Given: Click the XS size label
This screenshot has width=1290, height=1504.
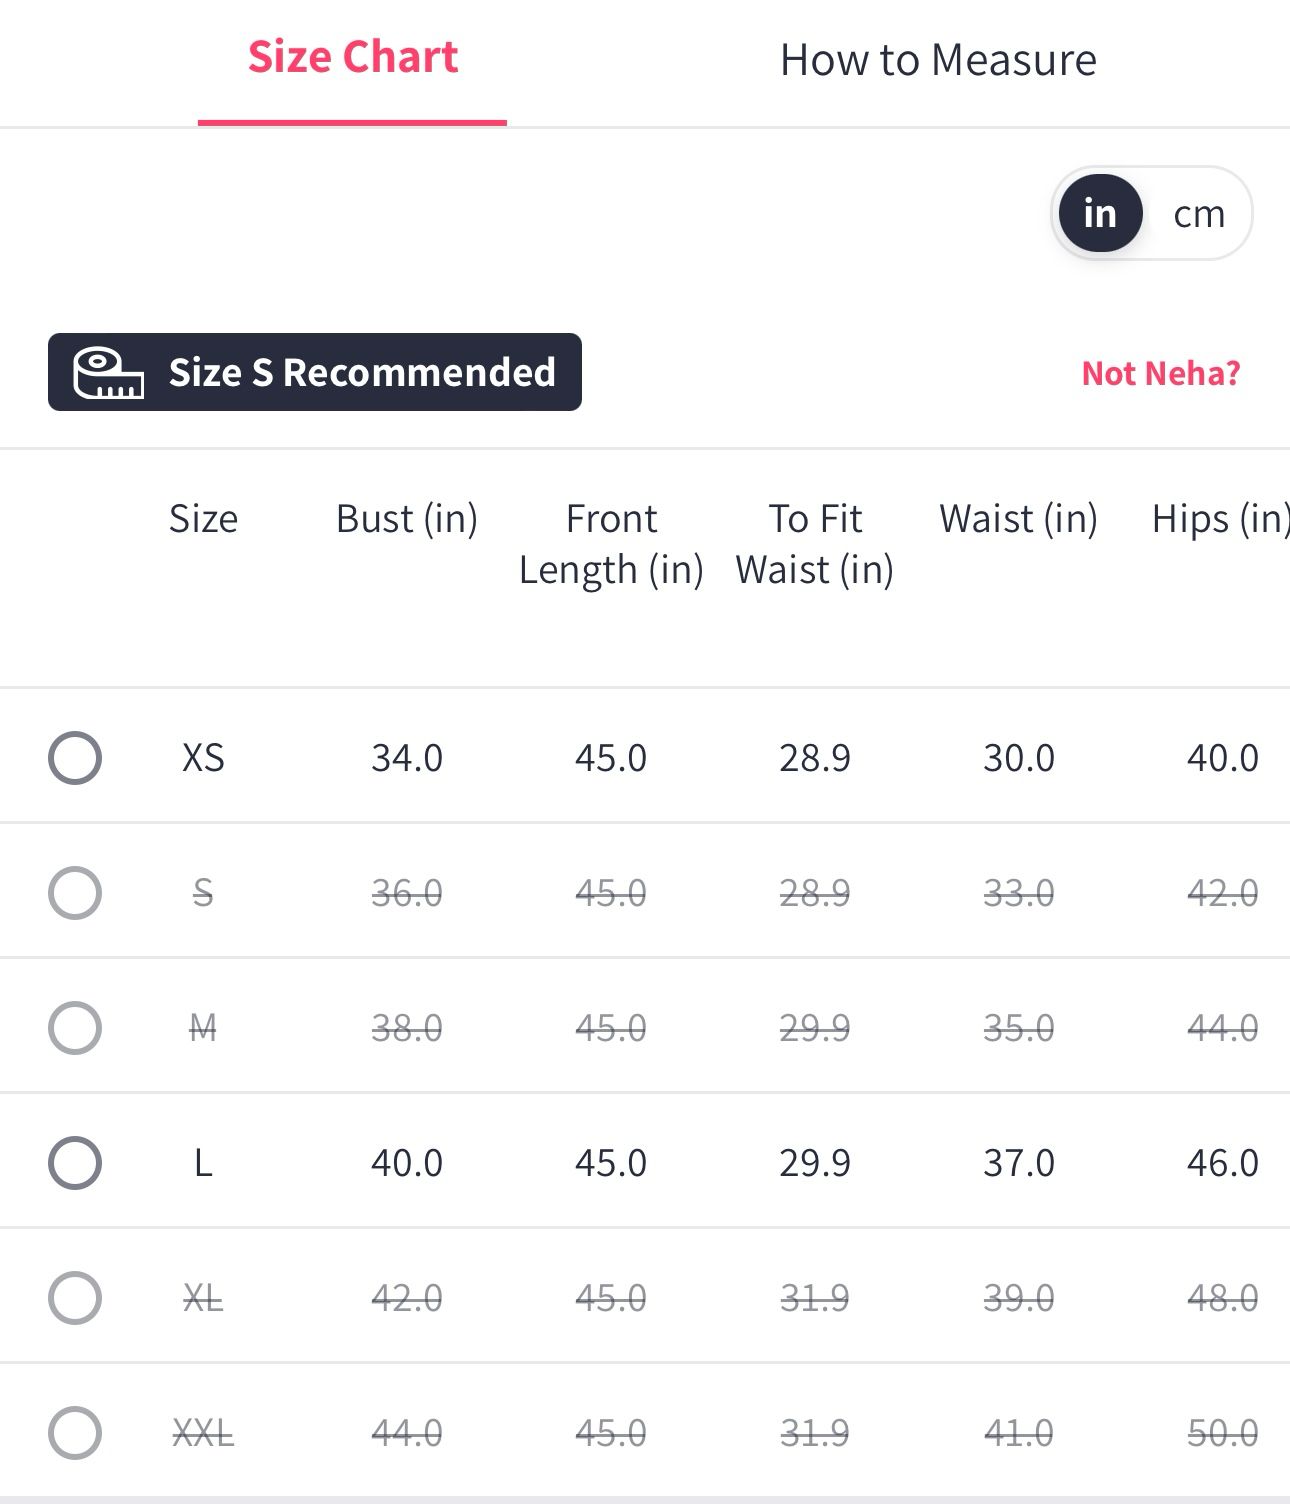Looking at the screenshot, I should click(x=203, y=757).
